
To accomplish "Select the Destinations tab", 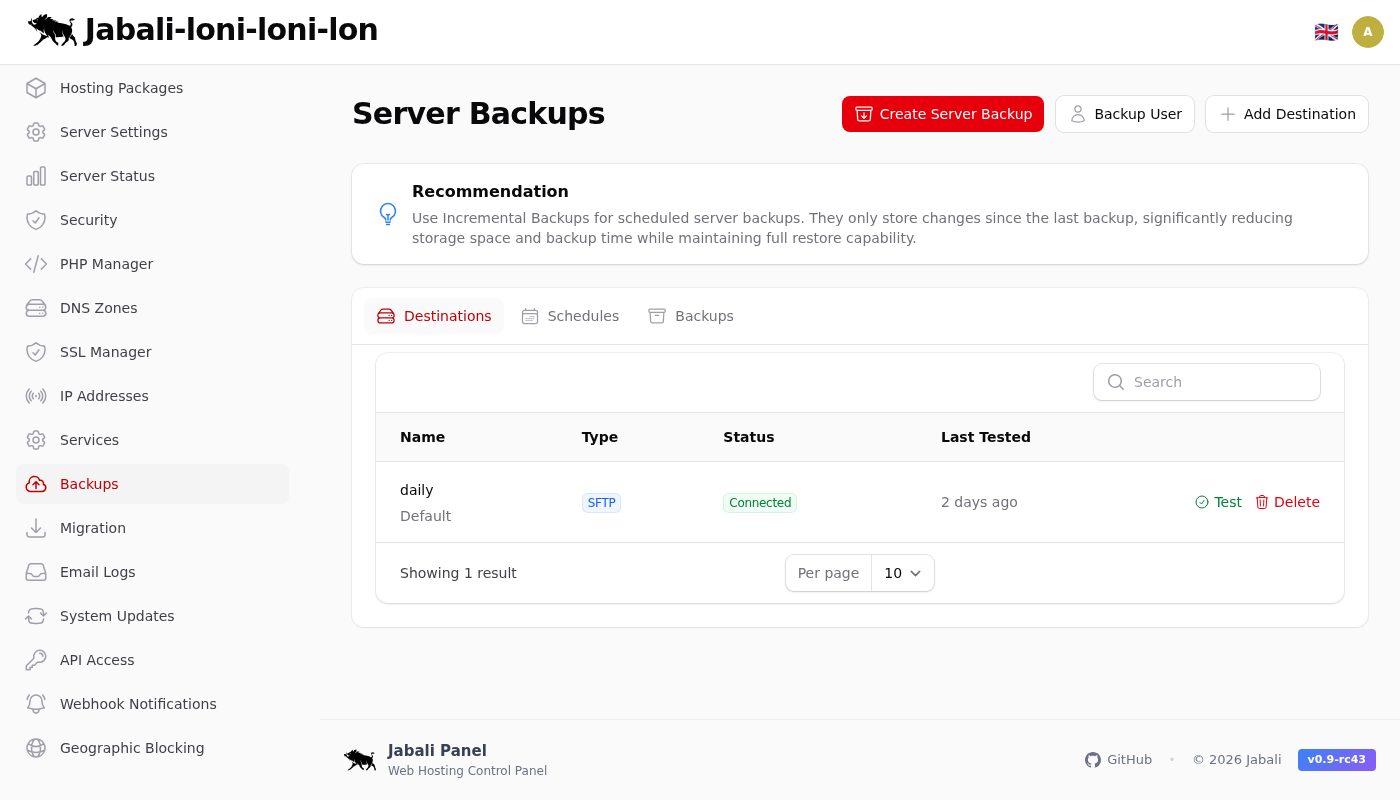I will click(x=434, y=316).
